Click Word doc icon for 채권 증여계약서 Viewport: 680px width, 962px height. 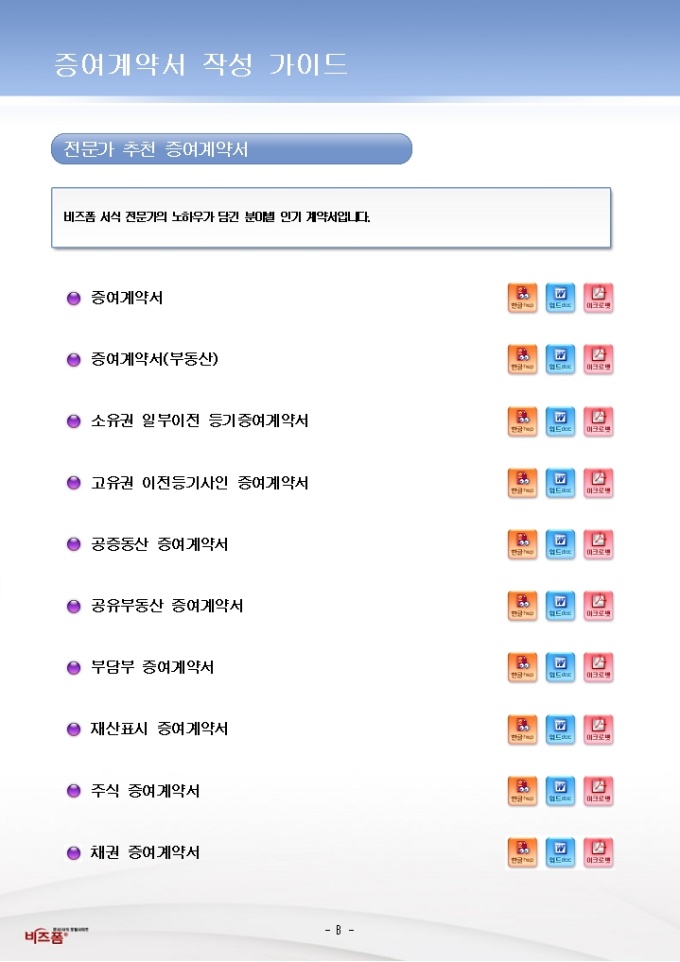pos(560,853)
